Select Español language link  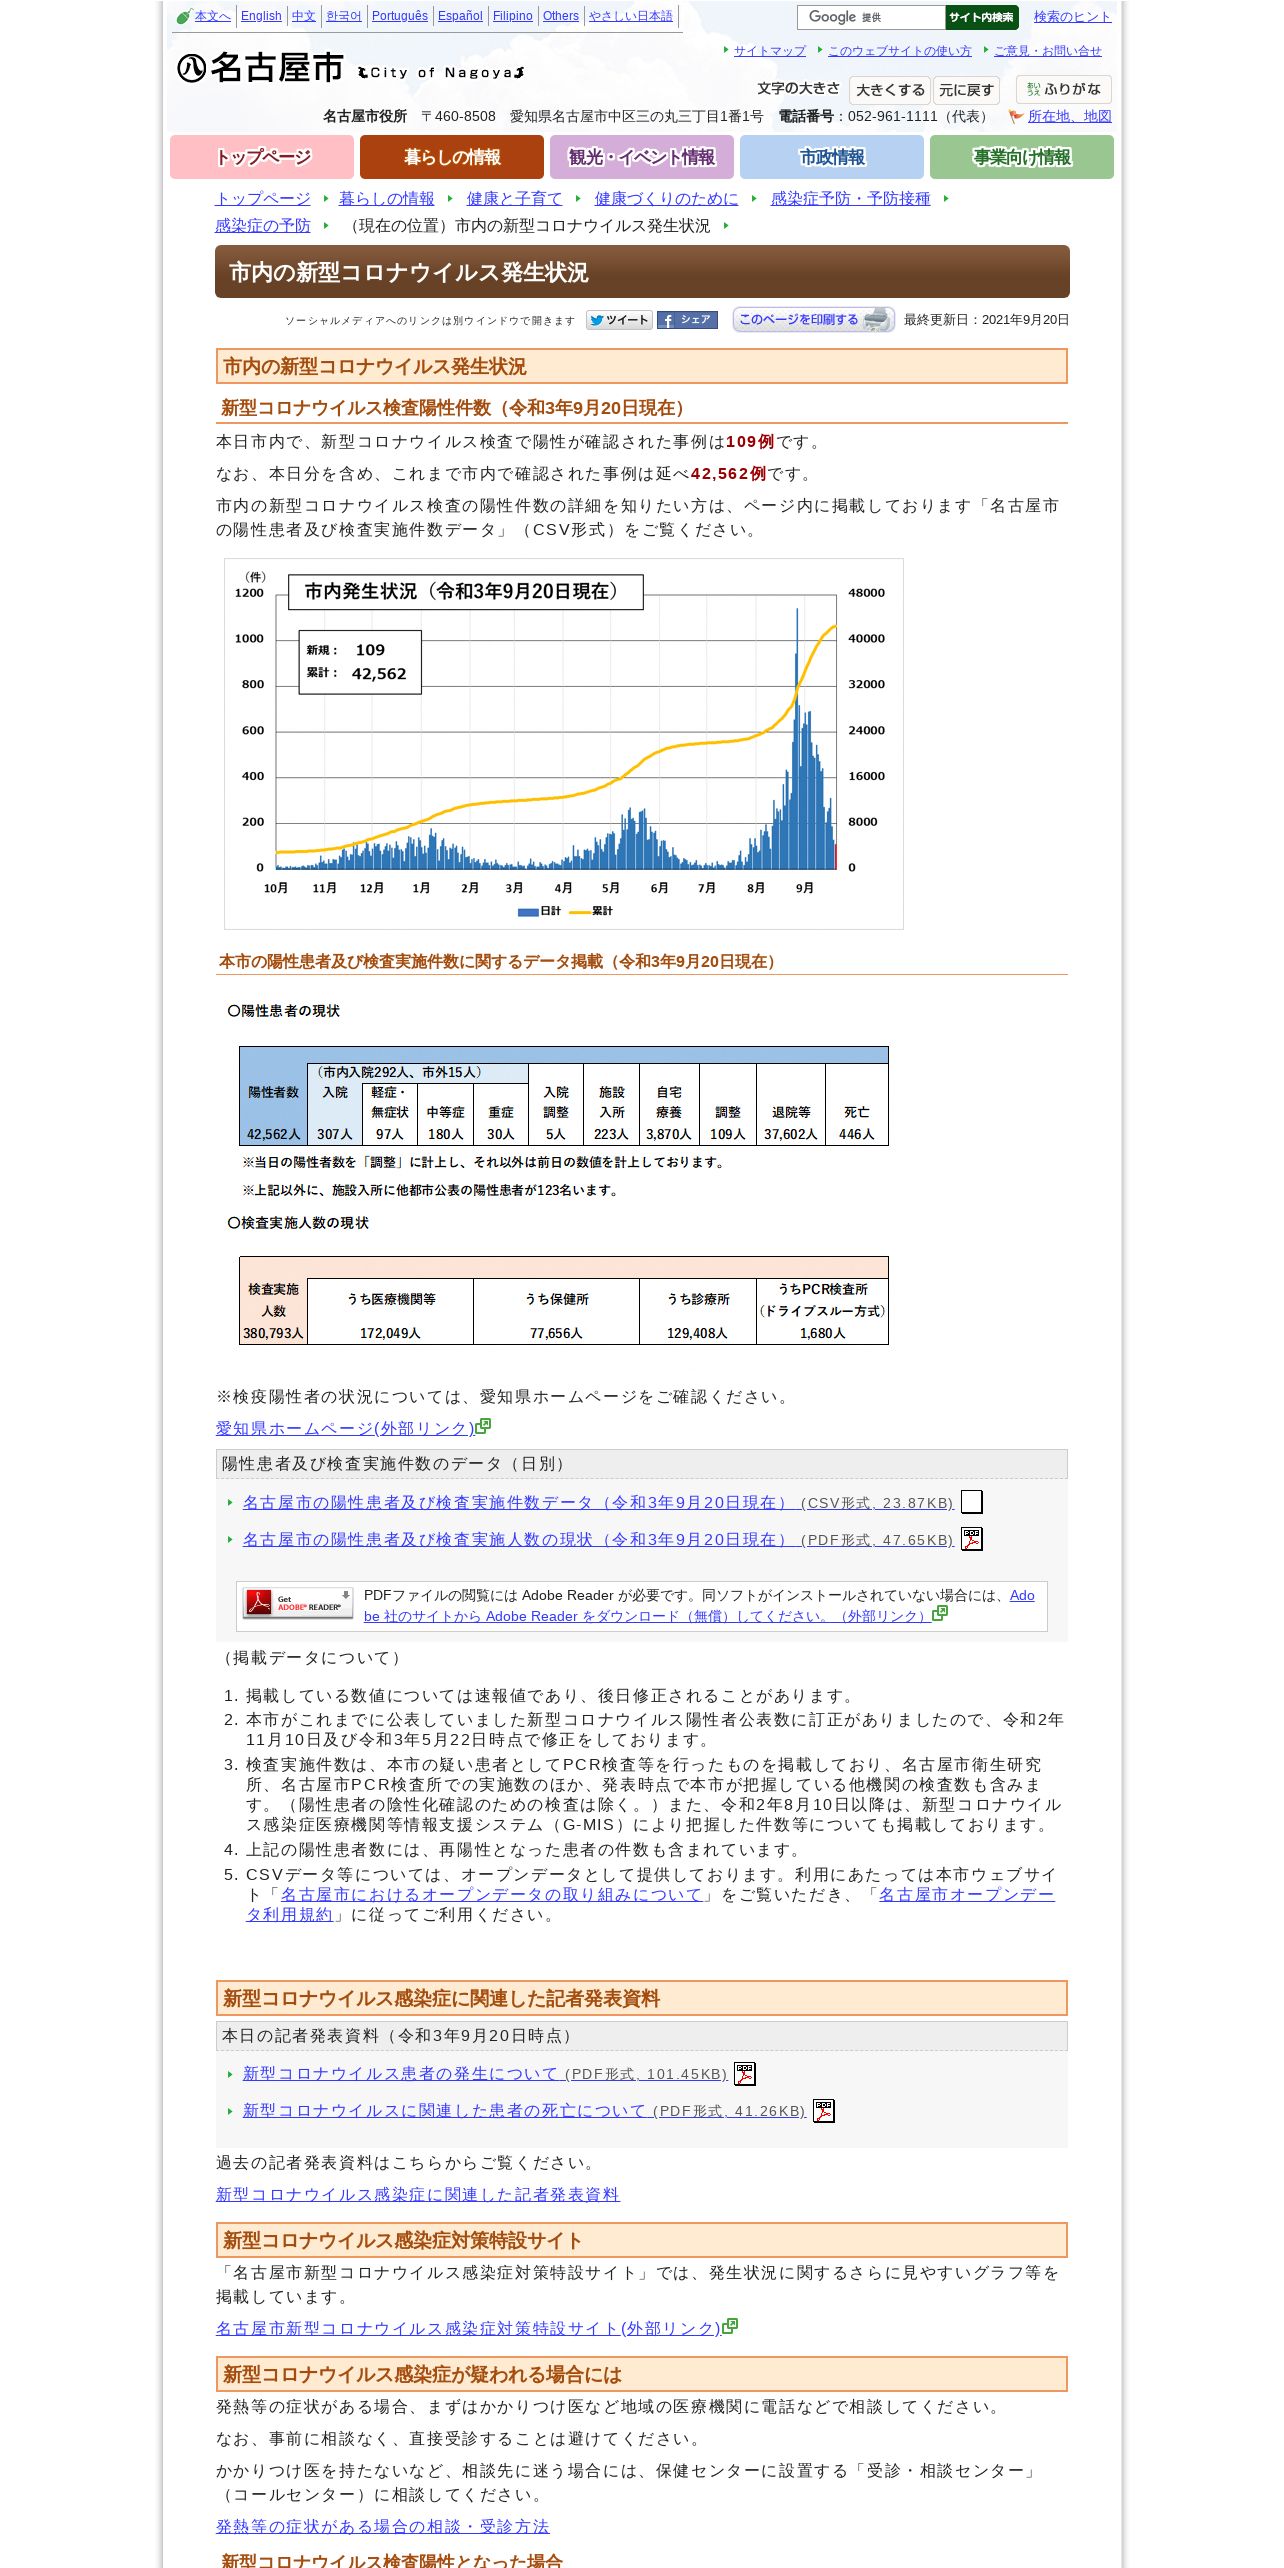[460, 16]
